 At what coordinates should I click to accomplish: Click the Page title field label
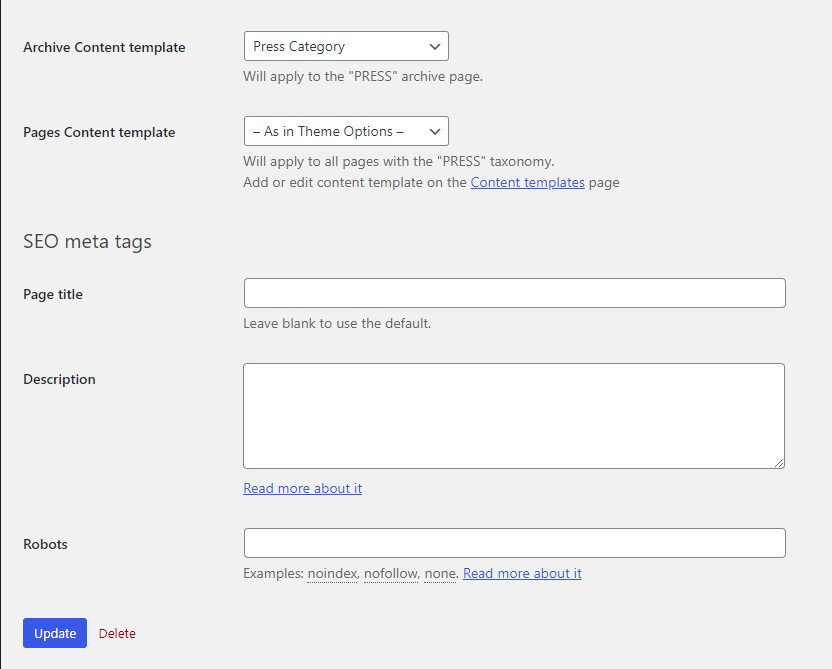coord(53,294)
